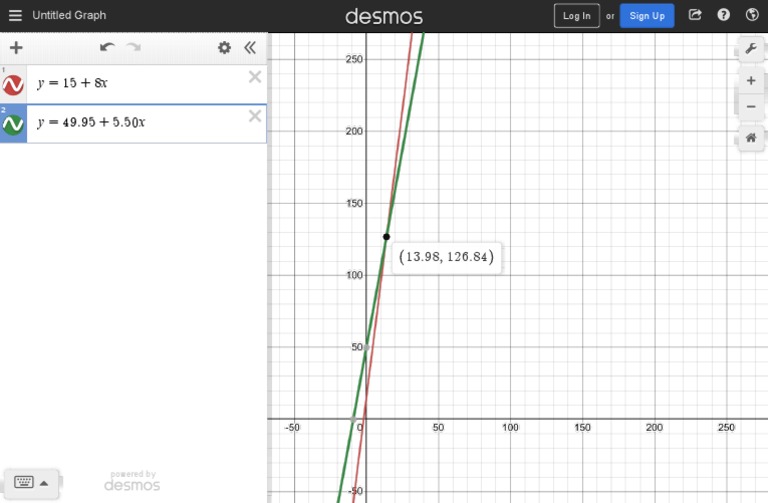Delete expression y = 49.95 + 5.50x
This screenshot has height=503, width=768.
click(255, 116)
